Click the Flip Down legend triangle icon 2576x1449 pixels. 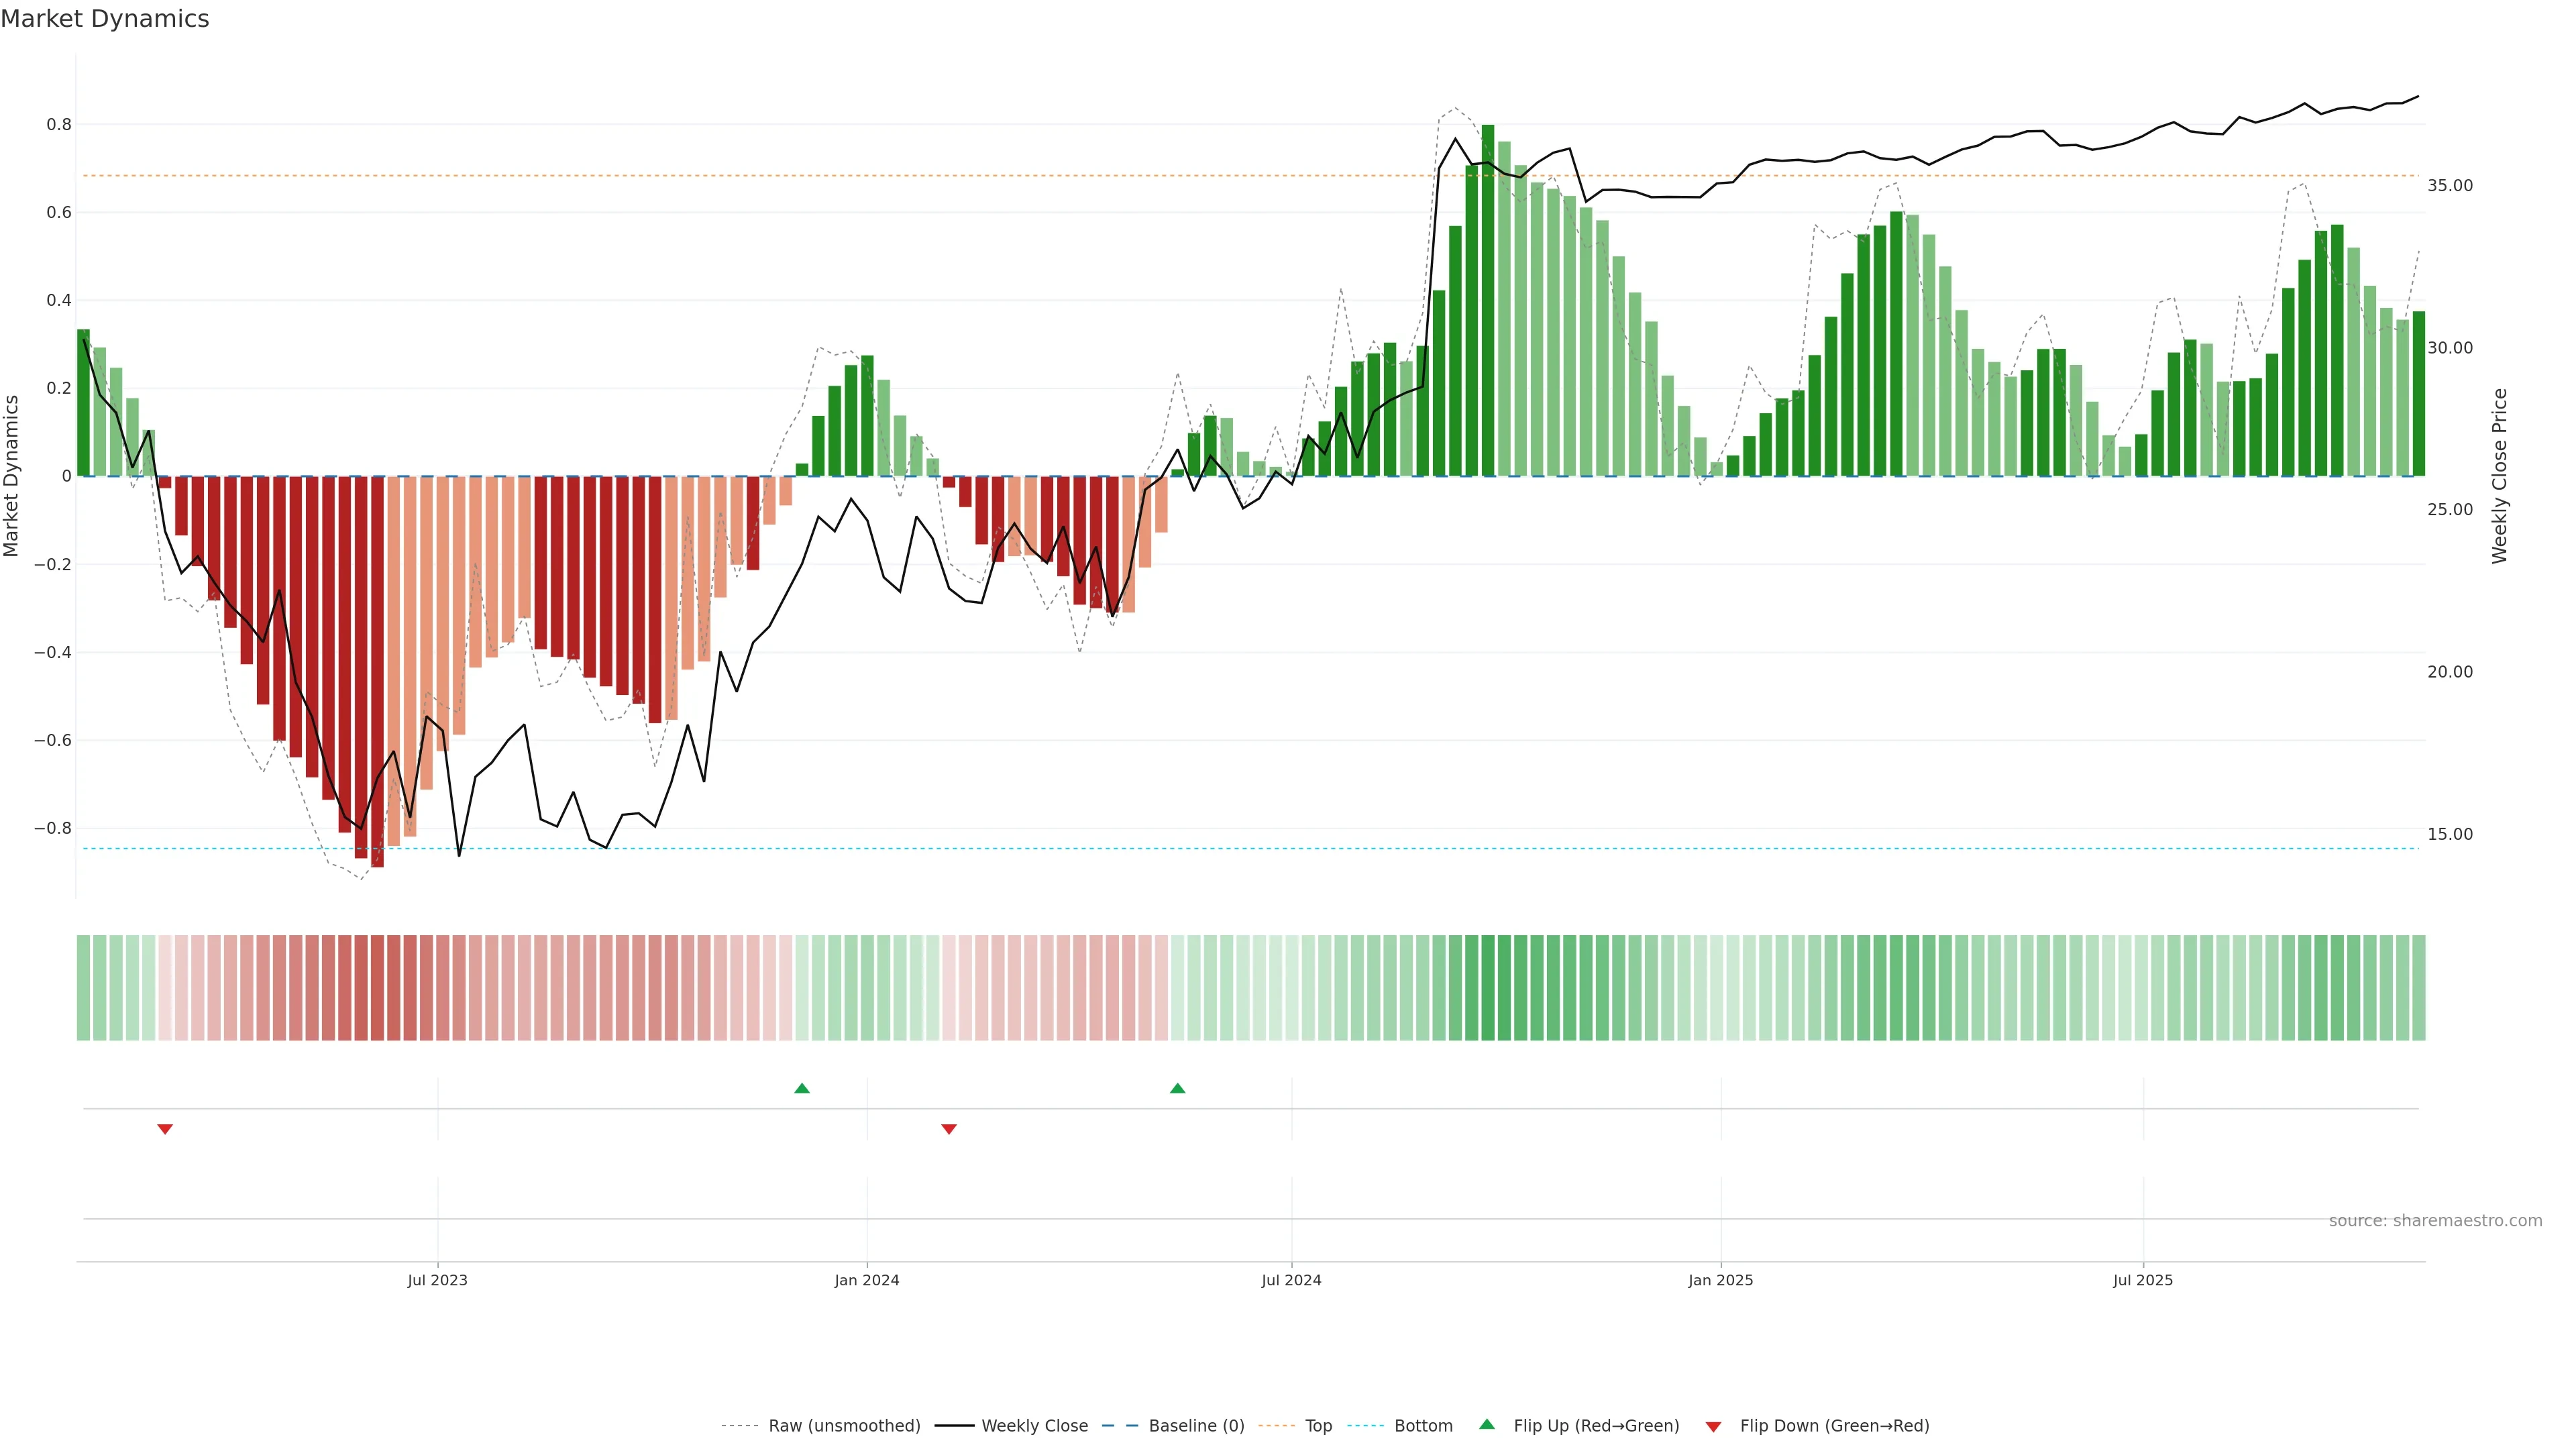click(x=1713, y=1427)
